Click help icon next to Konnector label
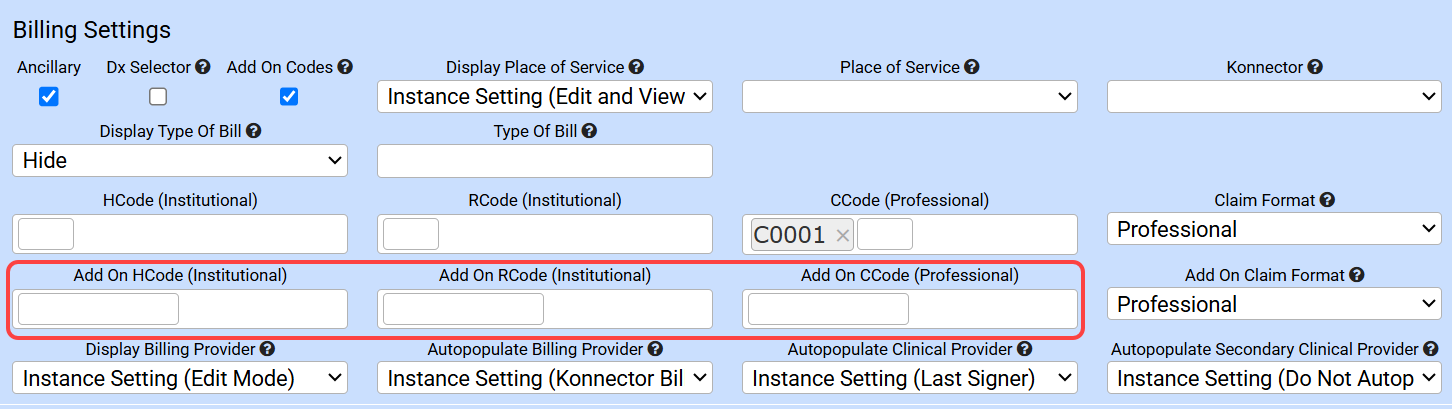1452x409 pixels. click(x=1315, y=67)
